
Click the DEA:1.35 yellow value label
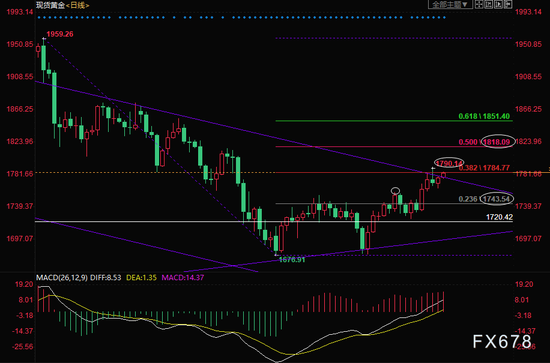[141, 278]
